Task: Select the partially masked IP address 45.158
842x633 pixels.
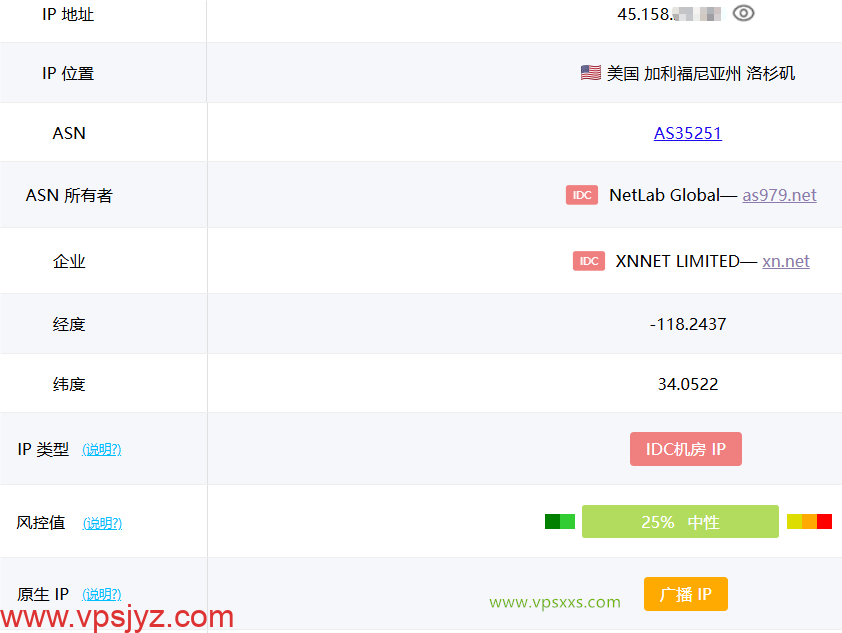Action: coord(669,14)
